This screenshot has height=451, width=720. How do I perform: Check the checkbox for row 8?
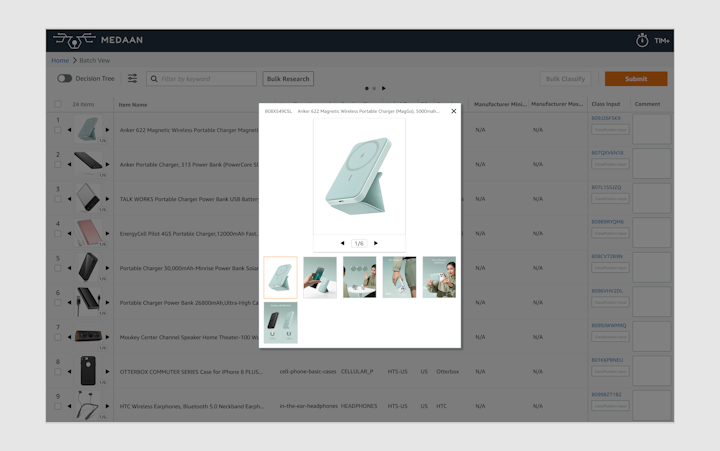pyautogui.click(x=58, y=372)
